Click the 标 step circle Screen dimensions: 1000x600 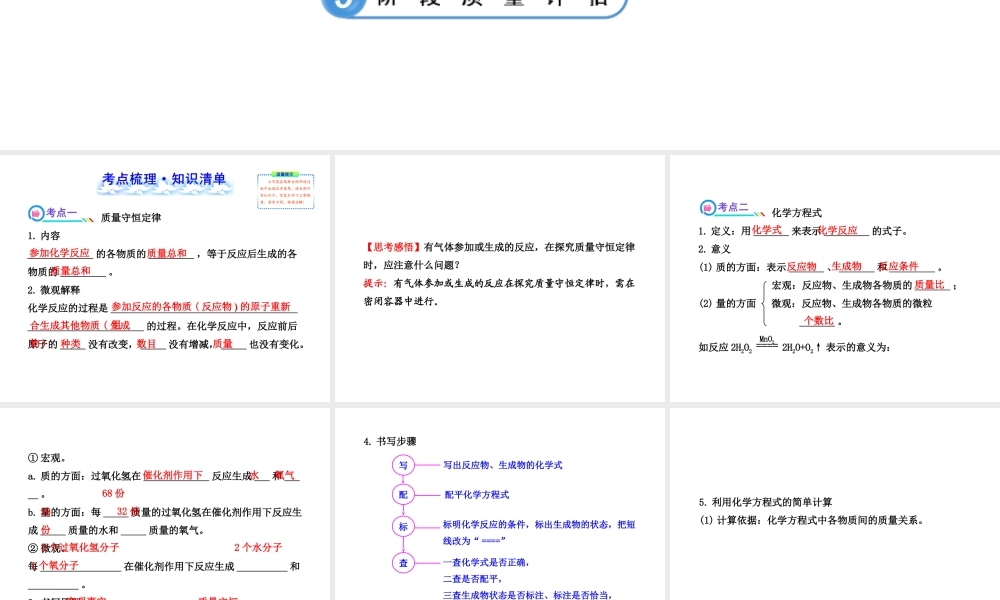(x=403, y=526)
